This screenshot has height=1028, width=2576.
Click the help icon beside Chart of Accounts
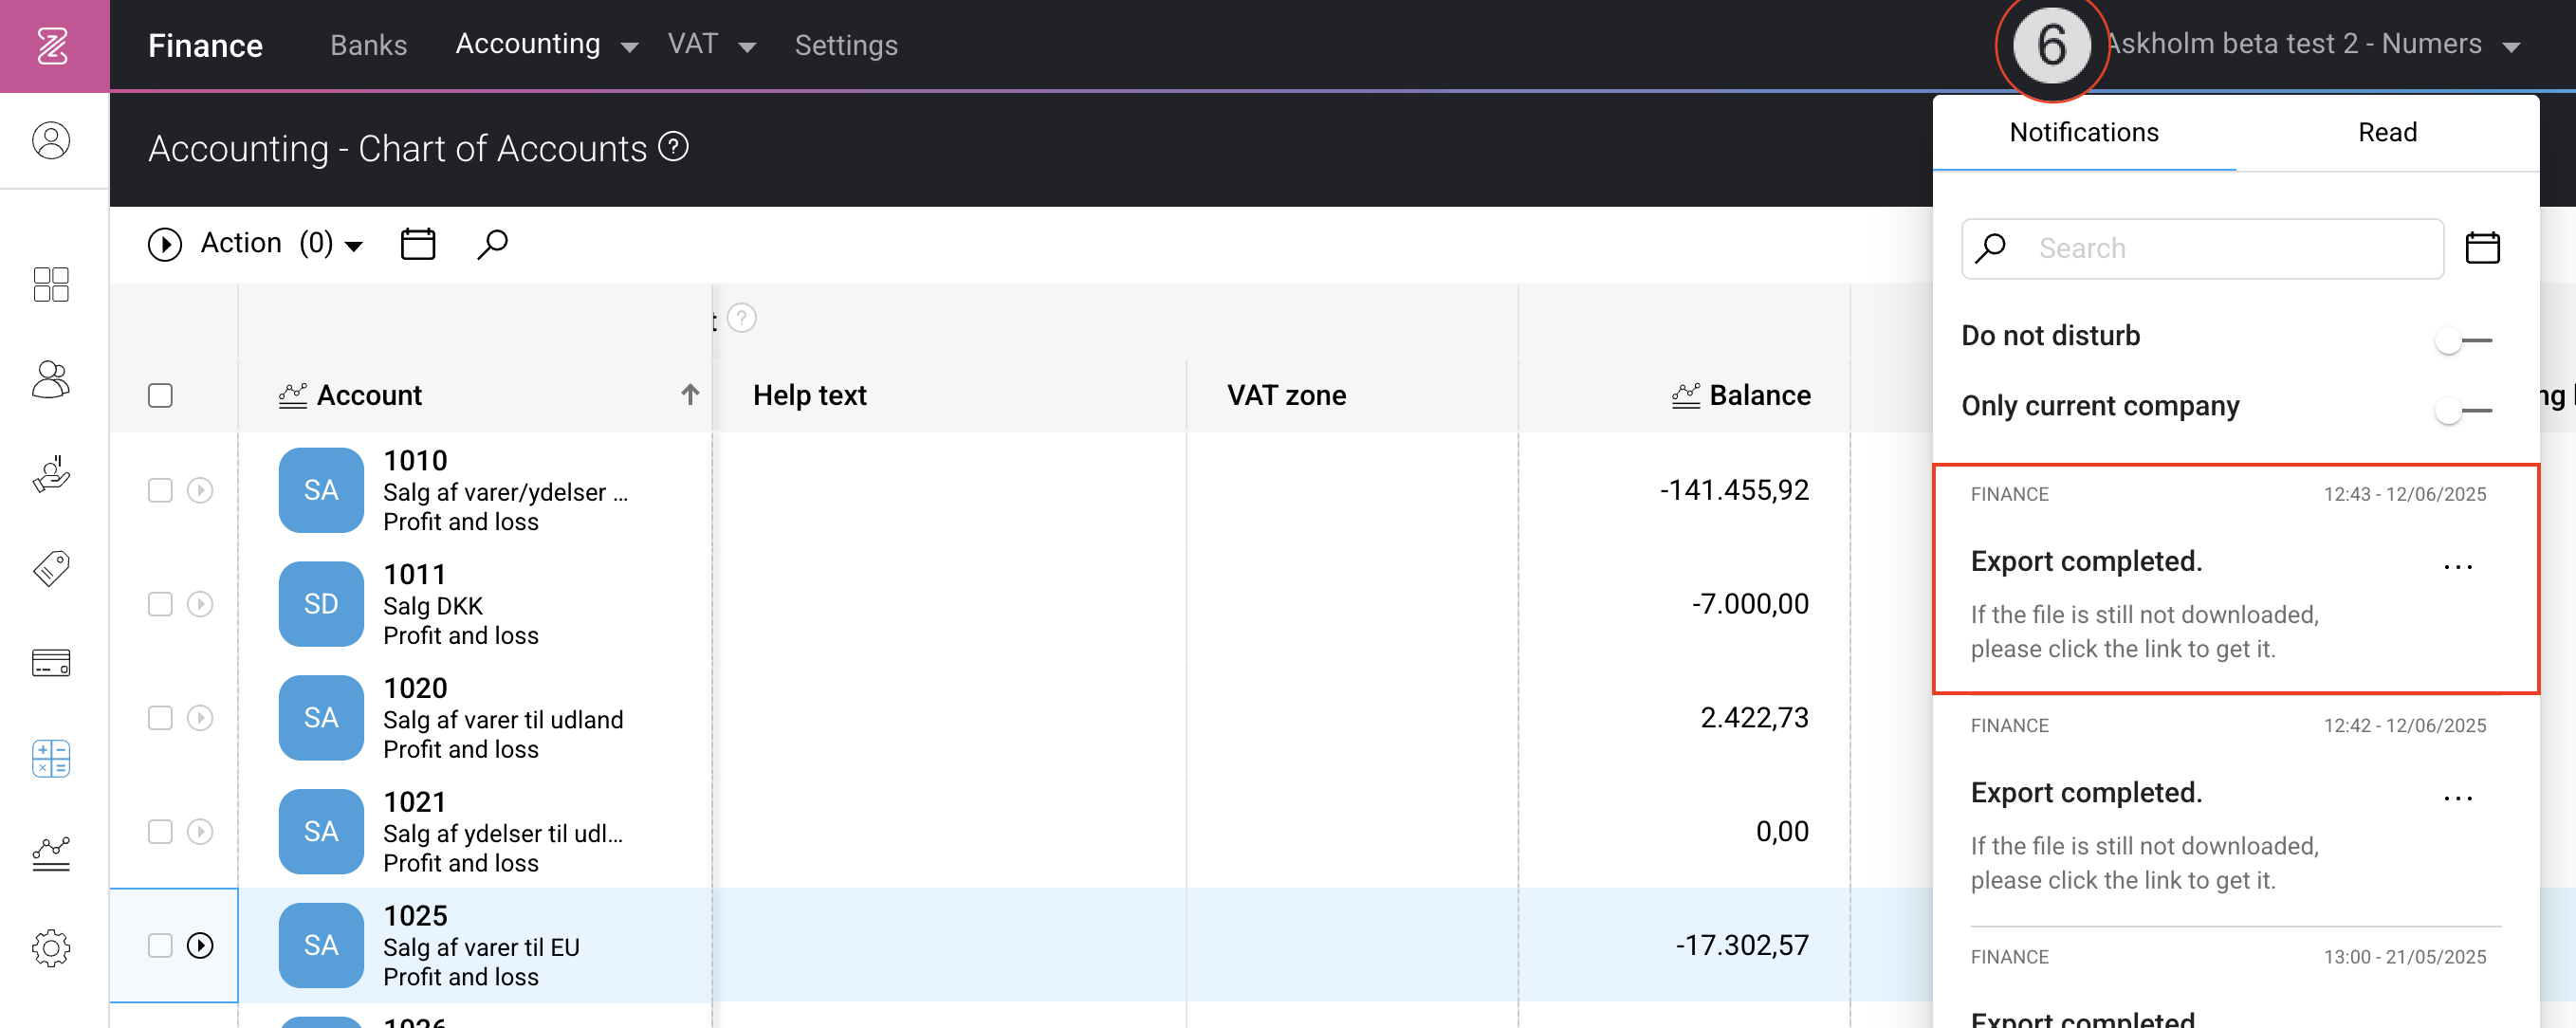[x=674, y=146]
